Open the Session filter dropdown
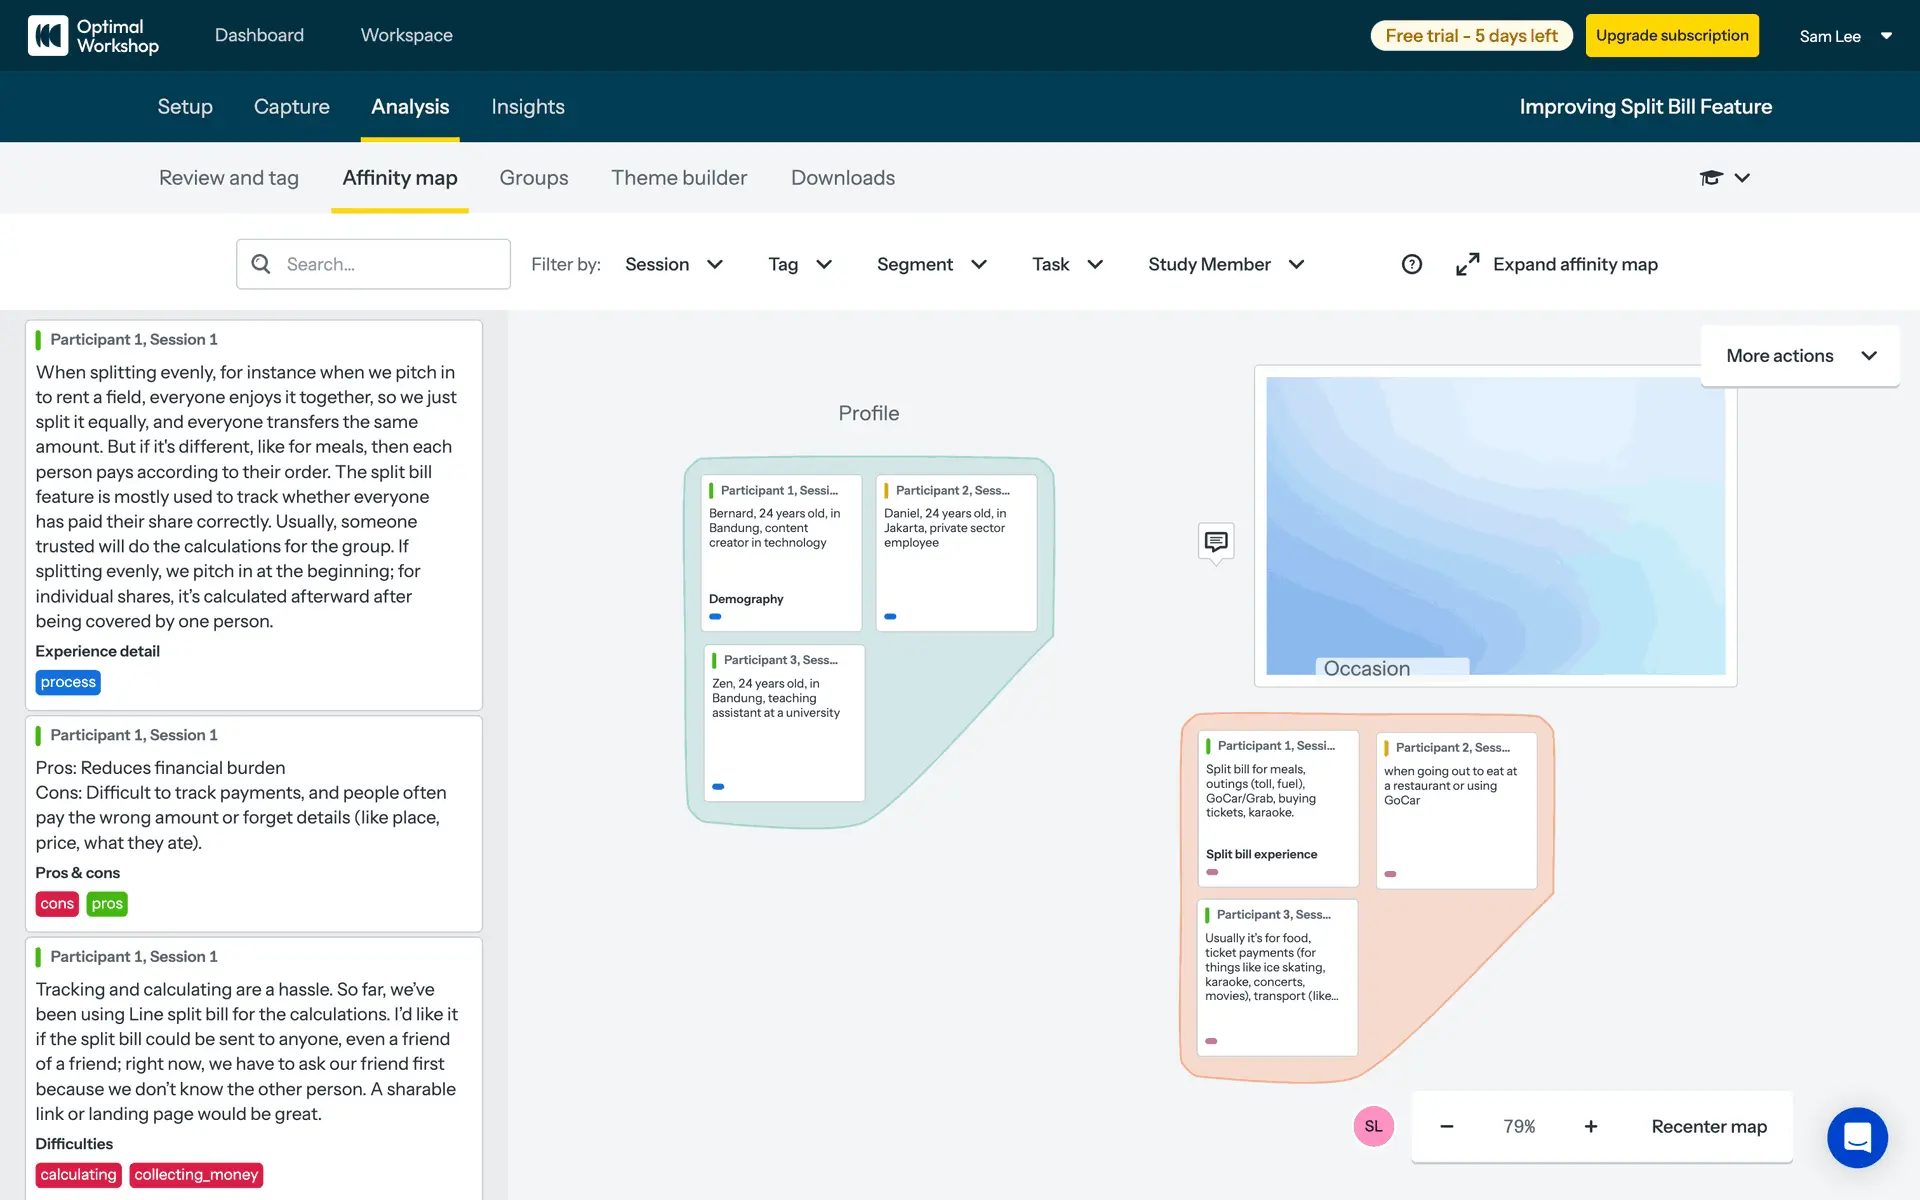This screenshot has width=1920, height=1200. click(x=673, y=264)
